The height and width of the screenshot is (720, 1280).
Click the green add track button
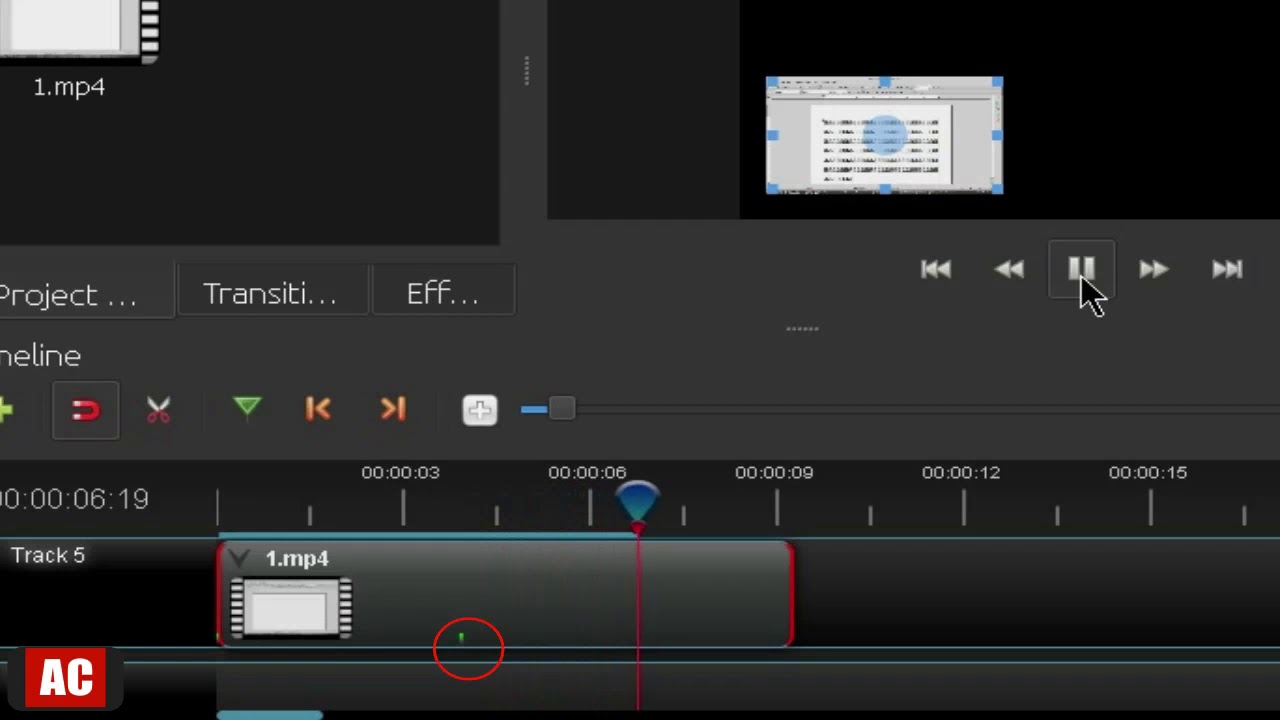pos(5,410)
